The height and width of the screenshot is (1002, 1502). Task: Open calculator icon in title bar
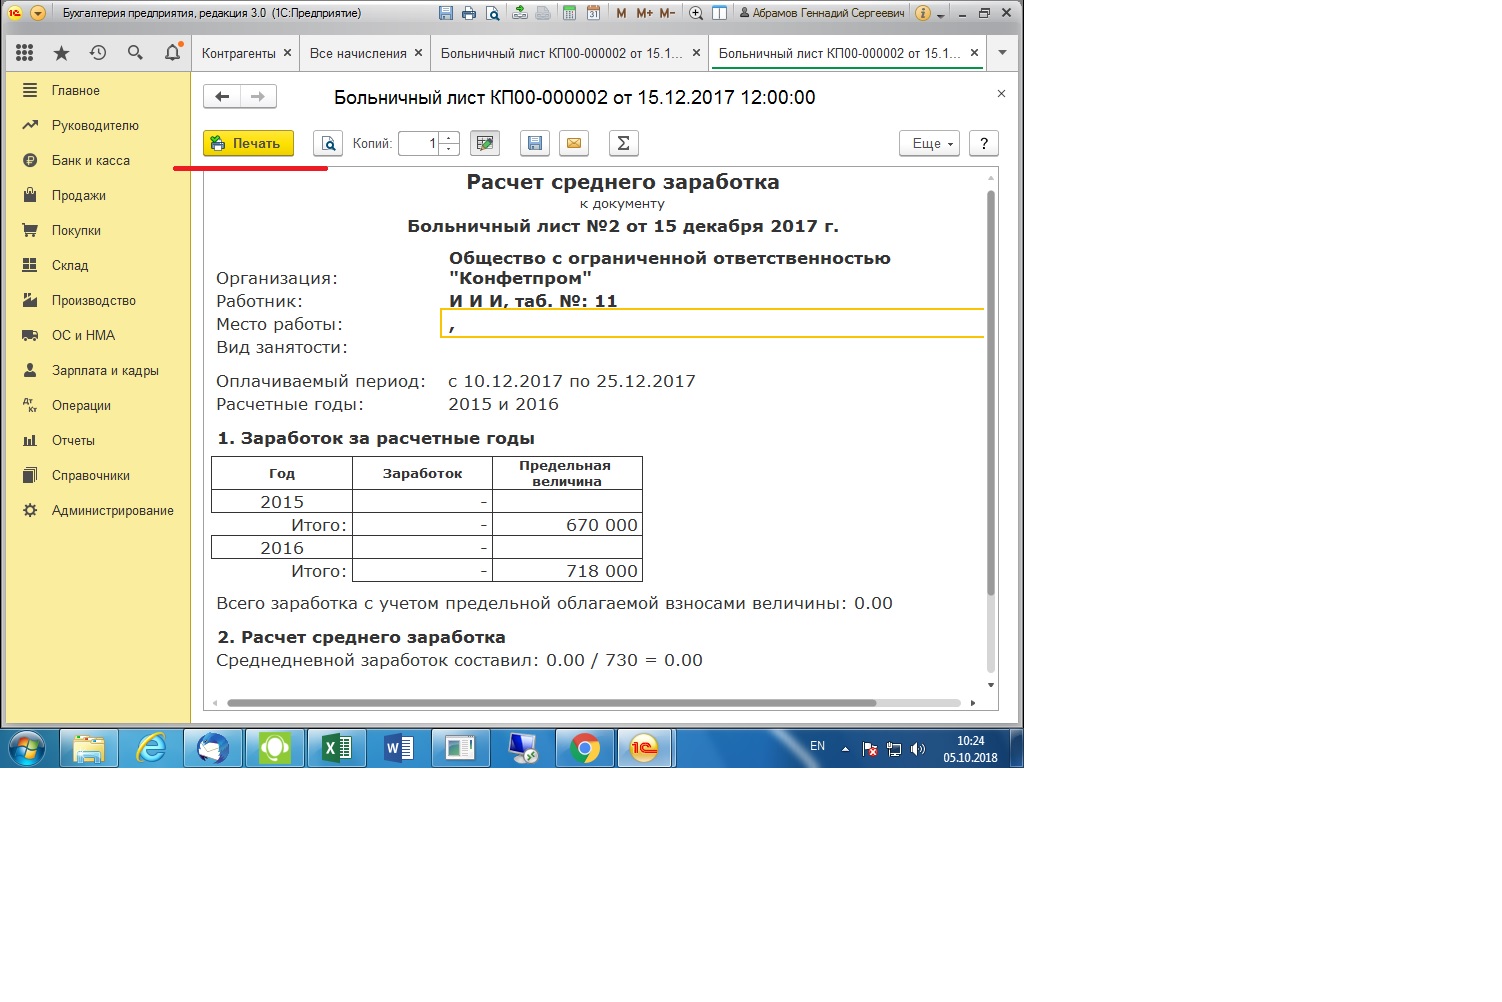(x=569, y=13)
